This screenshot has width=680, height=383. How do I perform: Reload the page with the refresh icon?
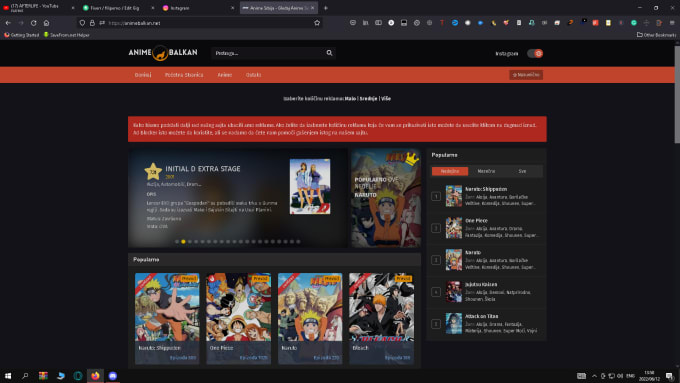pyautogui.click(x=33, y=23)
